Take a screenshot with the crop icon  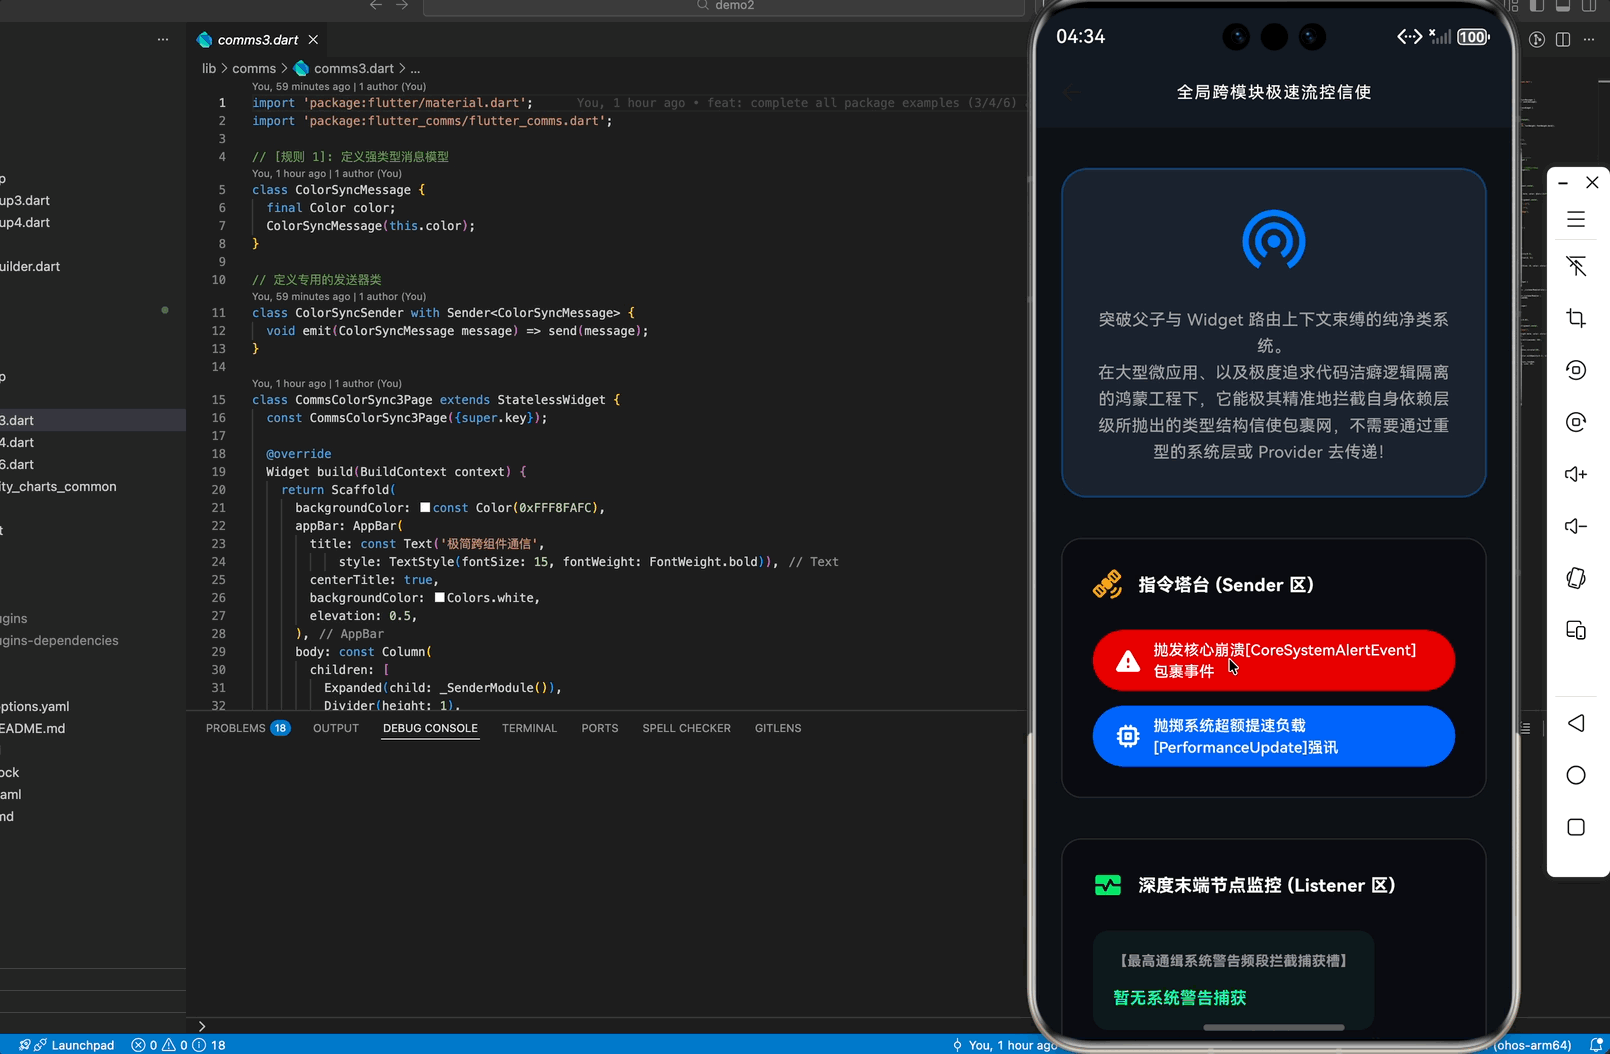[x=1576, y=318]
